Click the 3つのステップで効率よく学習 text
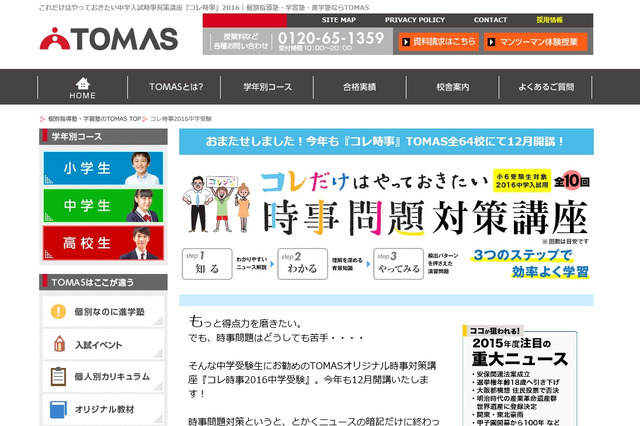The height and width of the screenshot is (426, 640). (x=531, y=264)
